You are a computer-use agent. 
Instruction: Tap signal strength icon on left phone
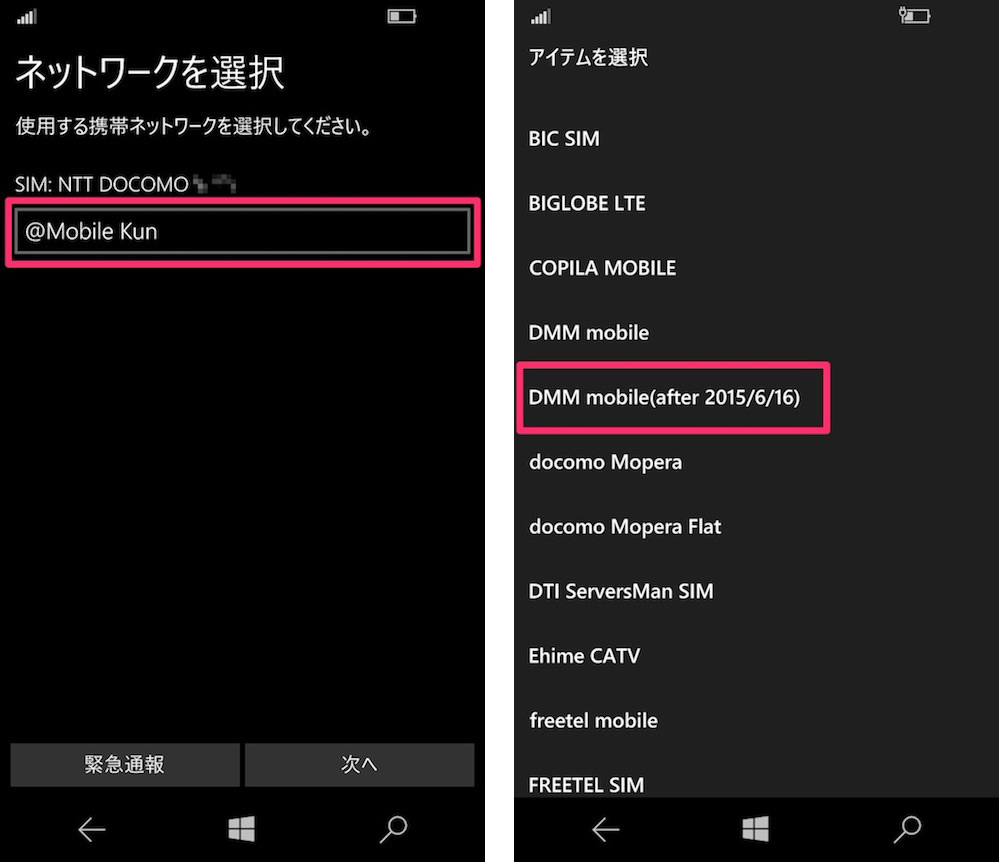[x=27, y=17]
